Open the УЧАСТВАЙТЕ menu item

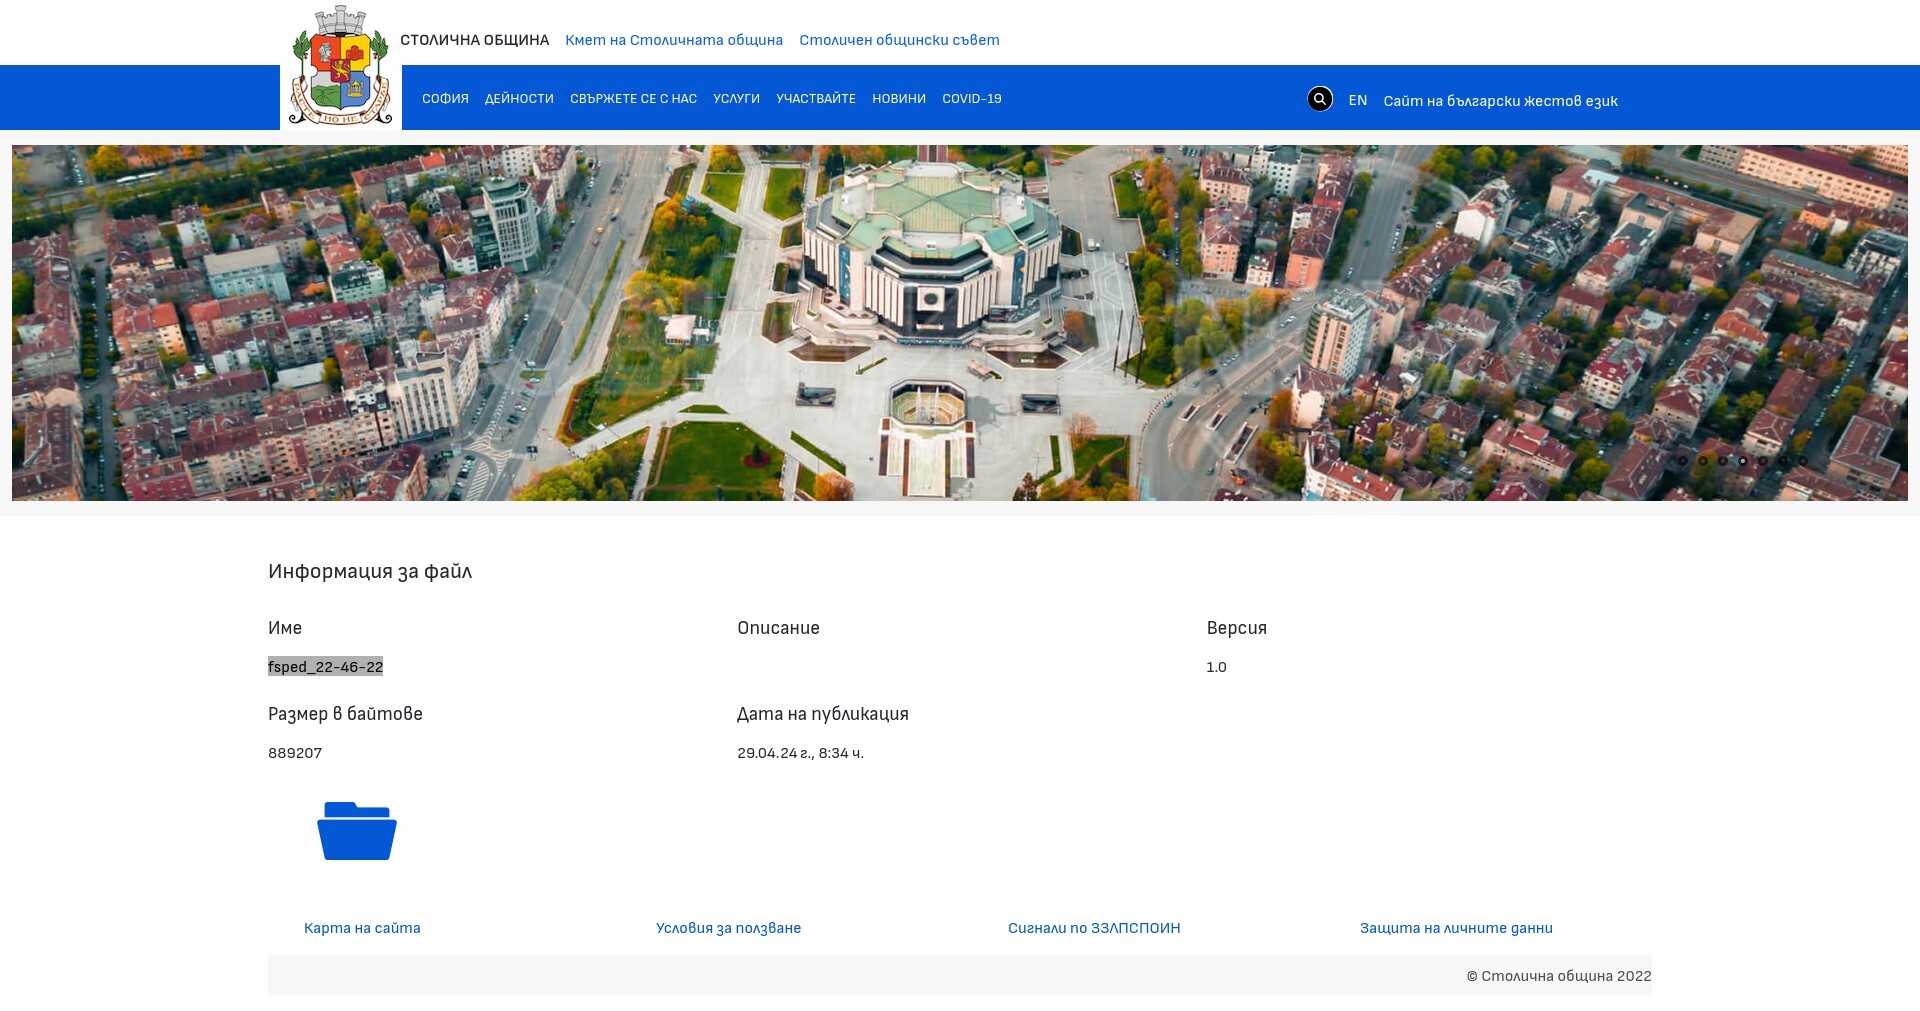click(x=816, y=99)
